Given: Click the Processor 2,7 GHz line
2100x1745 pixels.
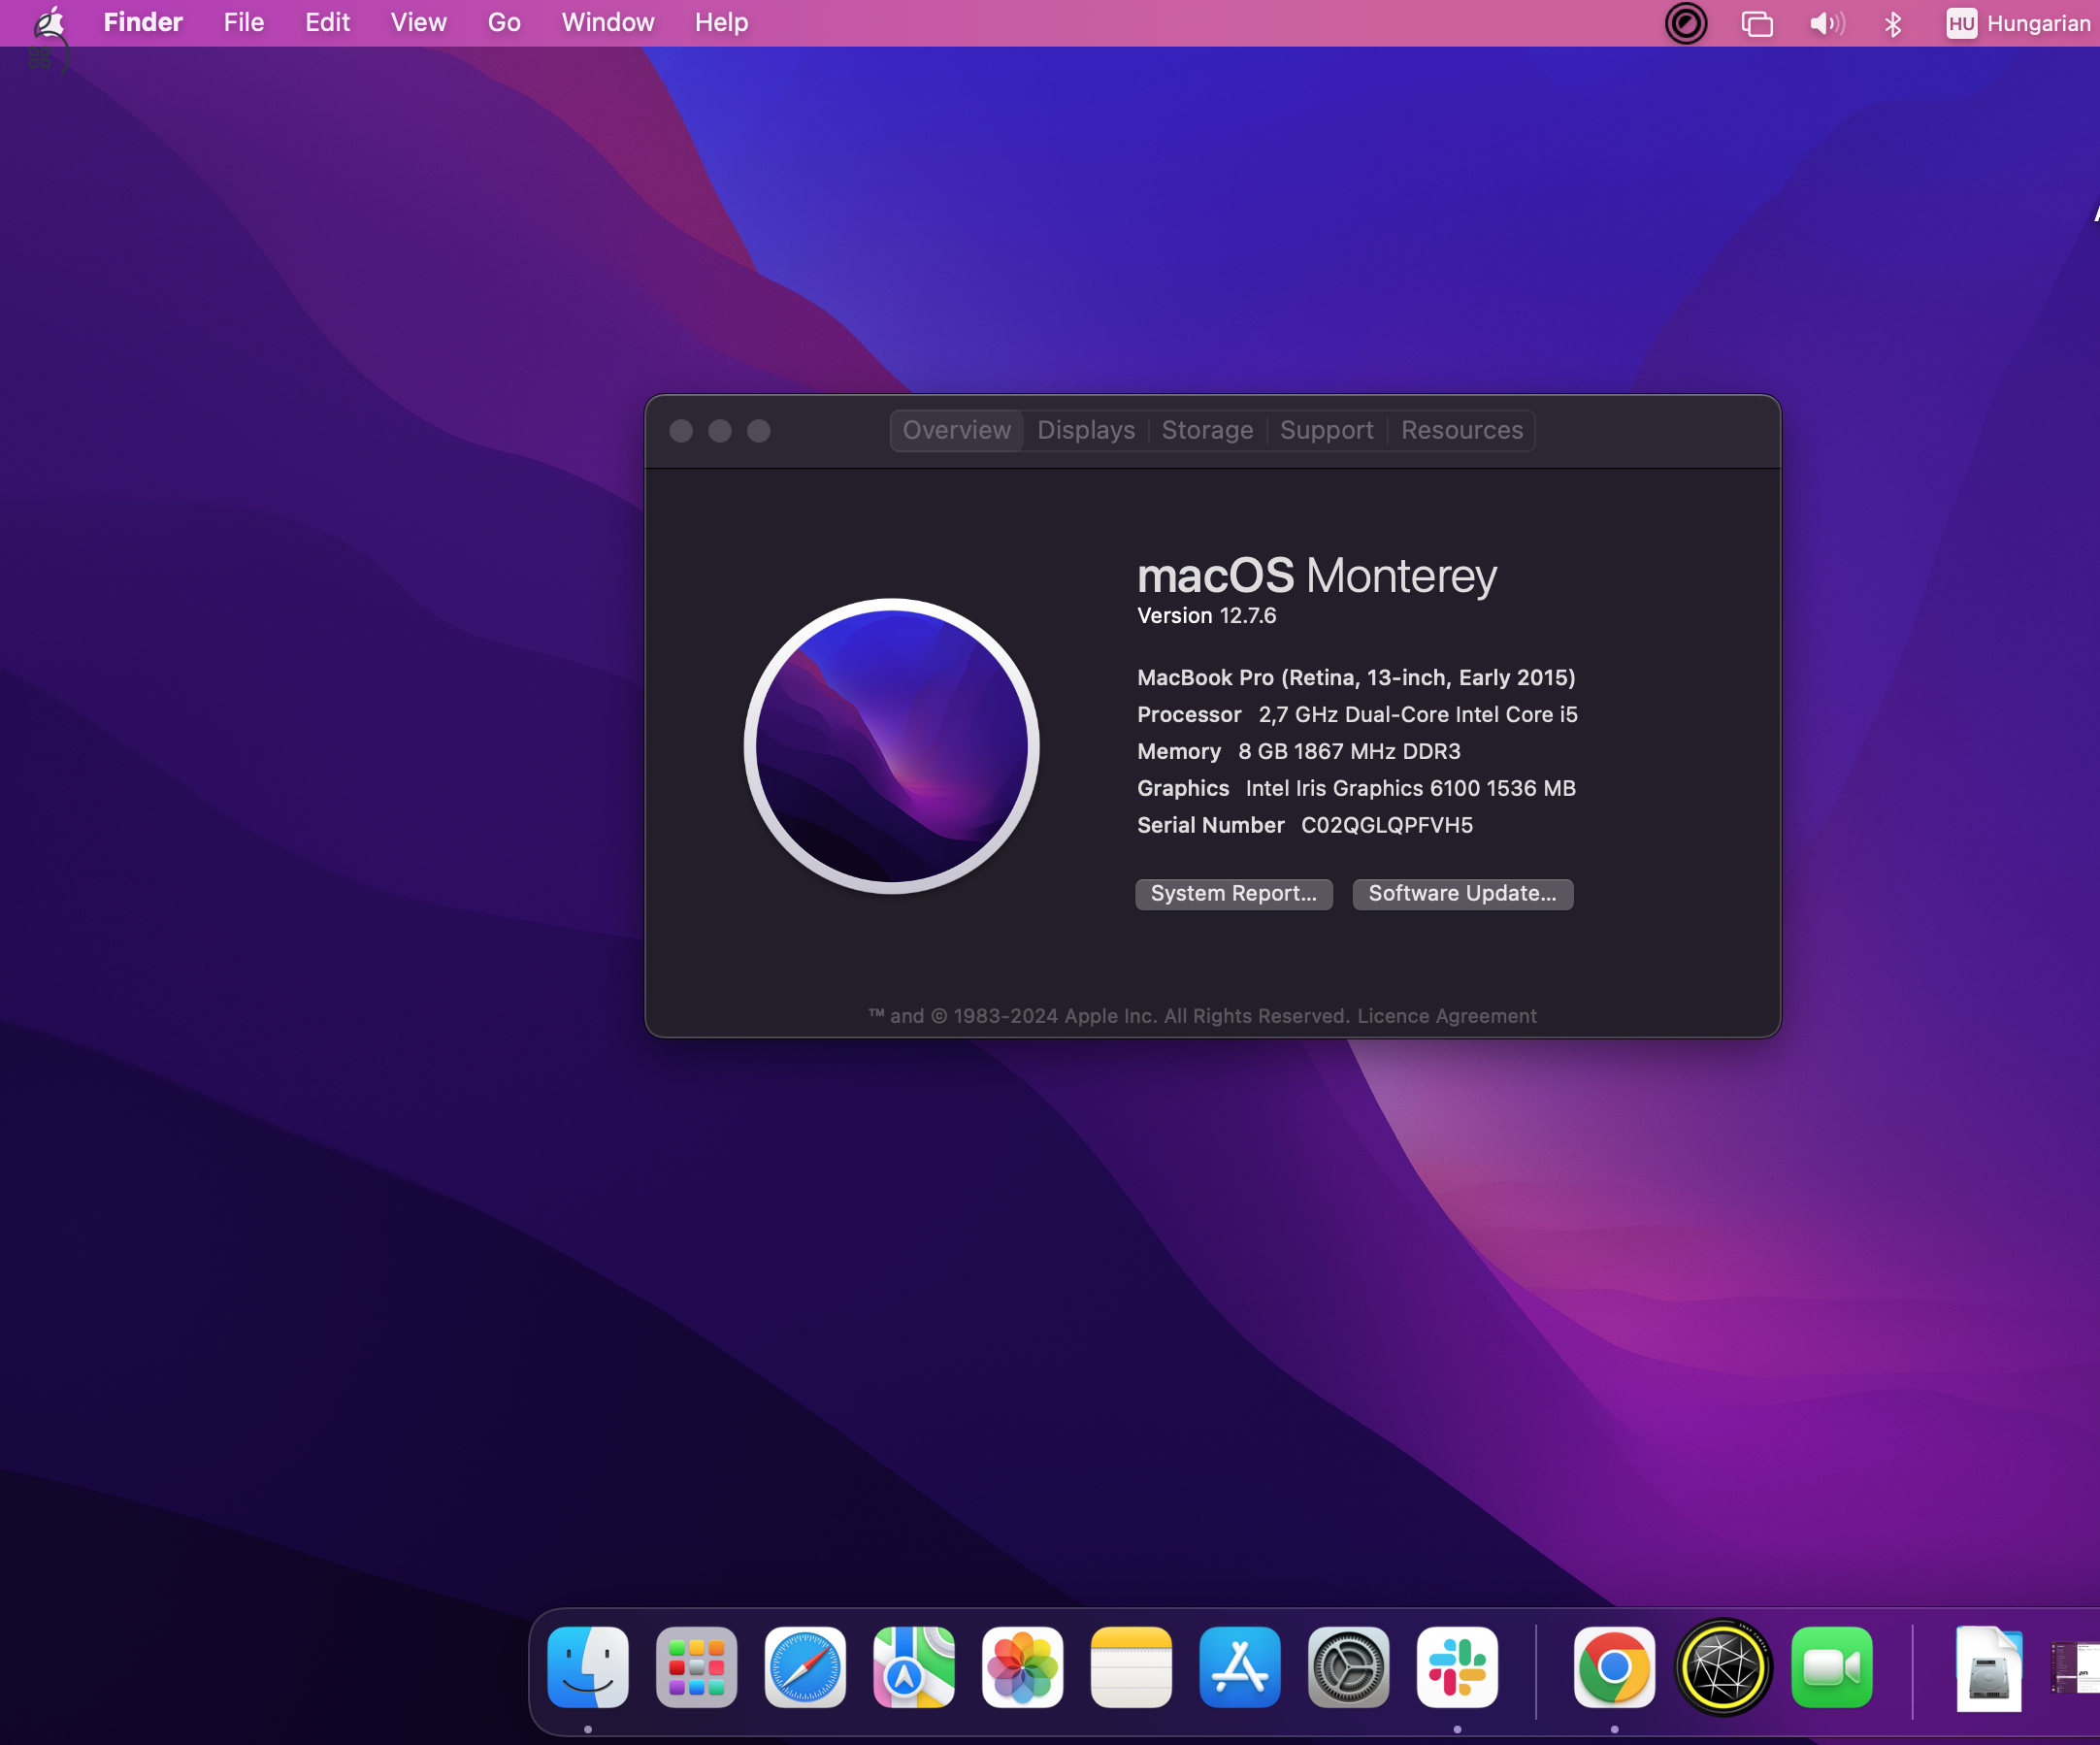Looking at the screenshot, I should point(1358,715).
